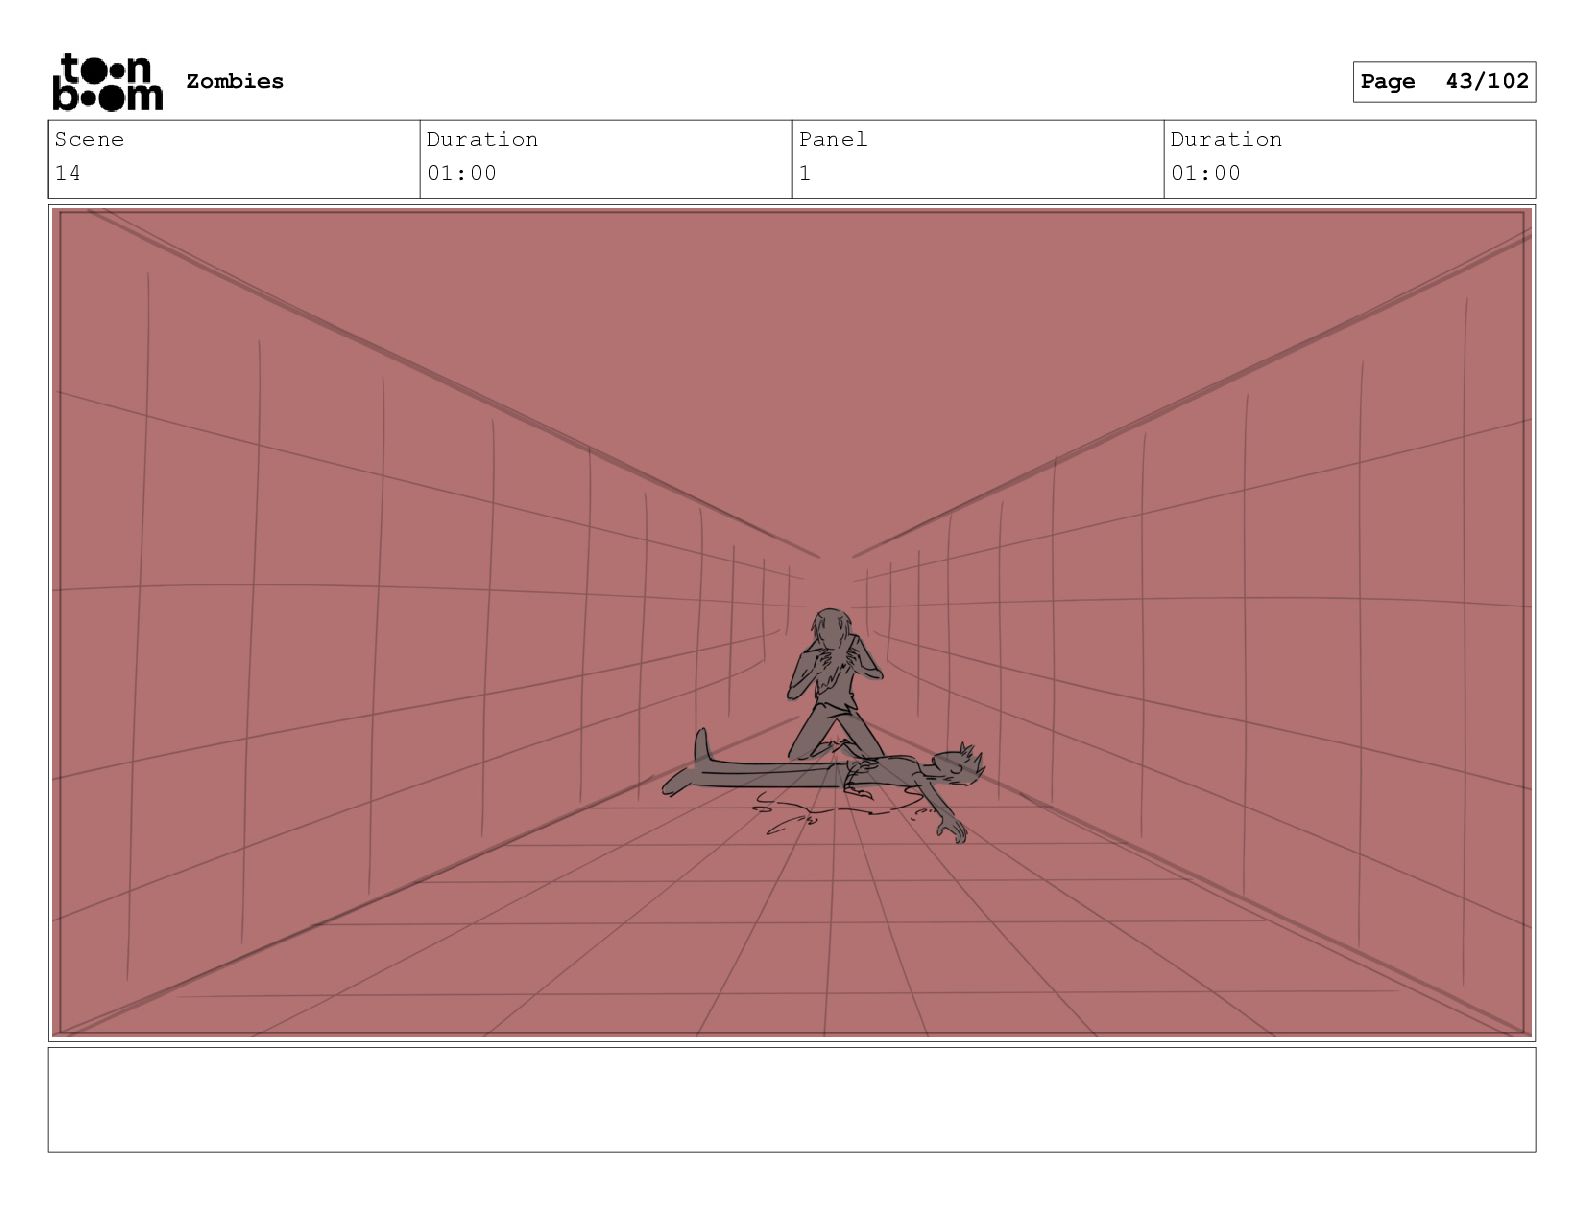Select the scene number '14'
1584x1224 pixels.
(x=68, y=173)
